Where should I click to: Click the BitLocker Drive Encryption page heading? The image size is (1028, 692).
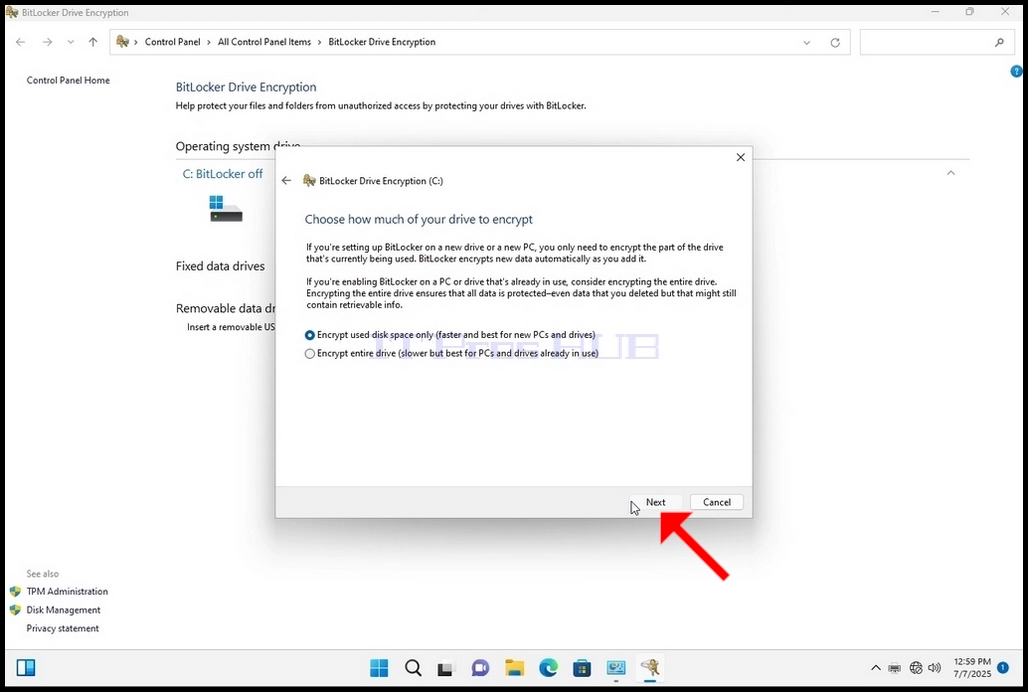coord(246,87)
